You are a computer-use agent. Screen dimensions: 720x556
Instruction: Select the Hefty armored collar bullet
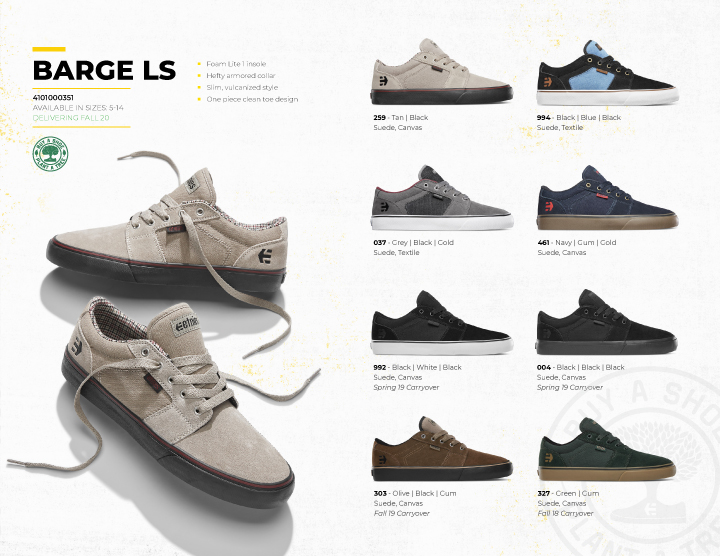click(x=241, y=75)
